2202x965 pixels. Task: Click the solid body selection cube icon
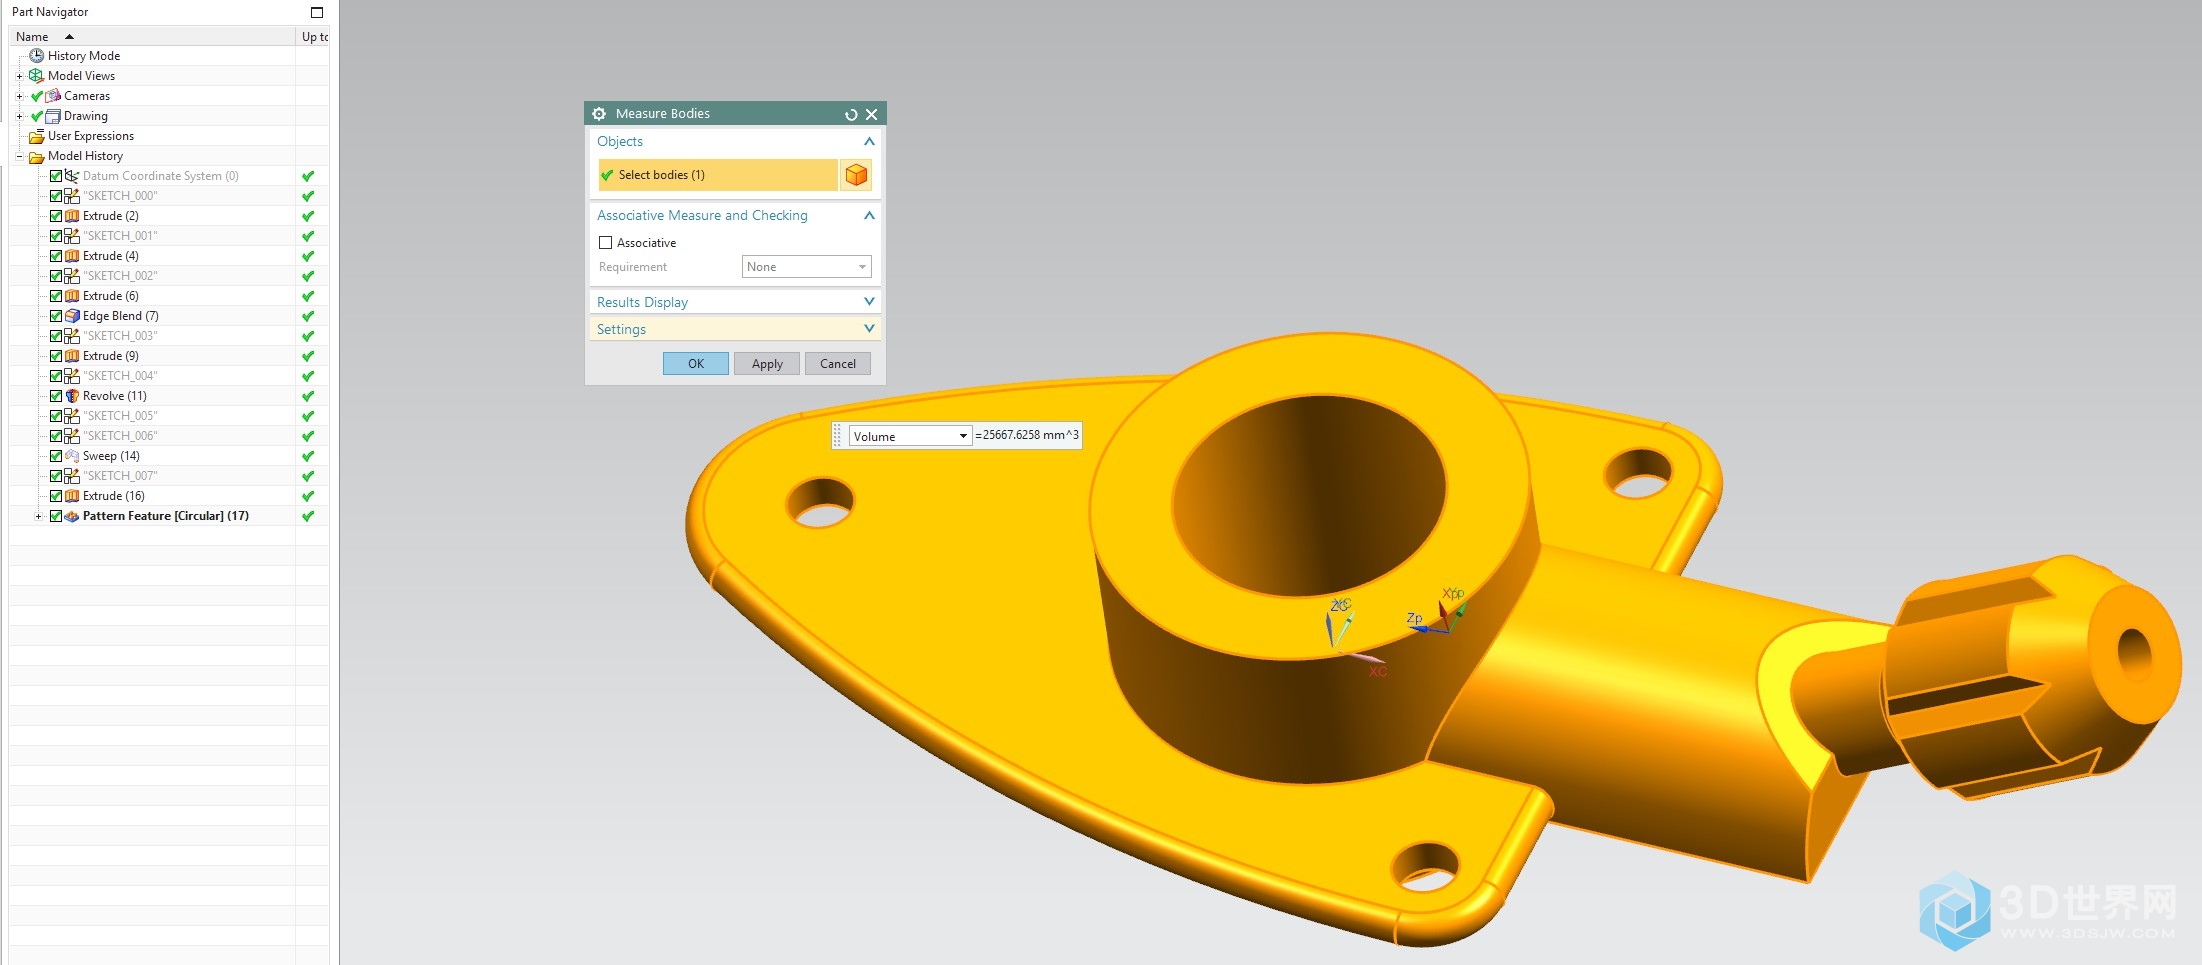click(x=856, y=175)
